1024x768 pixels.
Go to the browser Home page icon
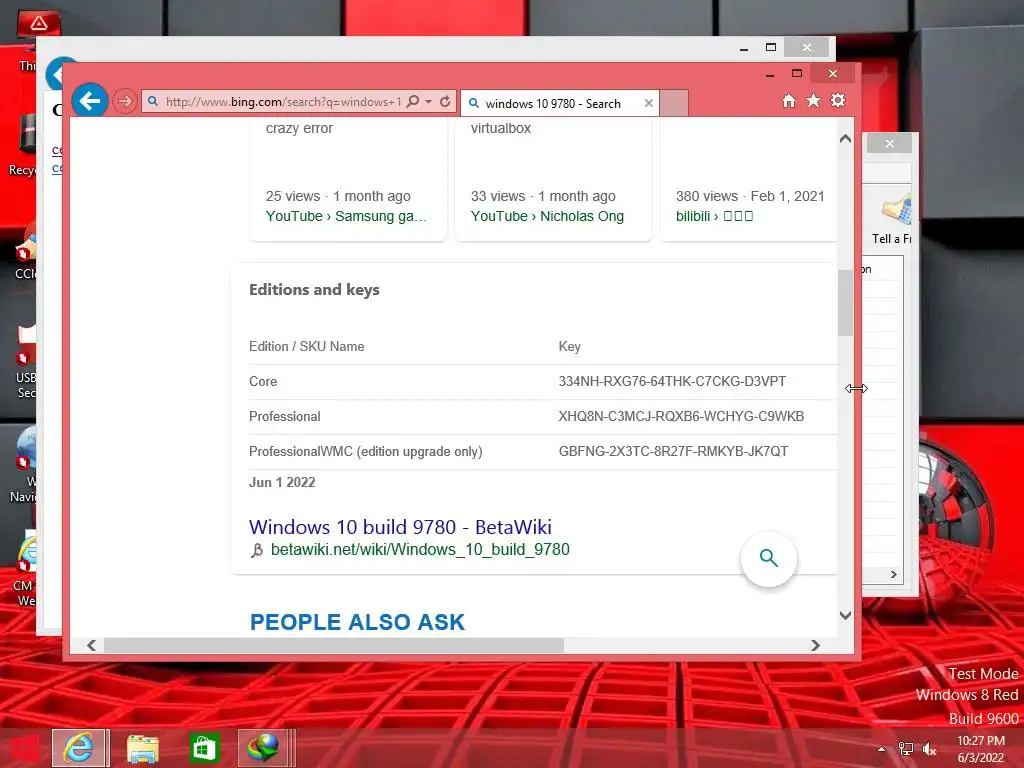[x=789, y=101]
